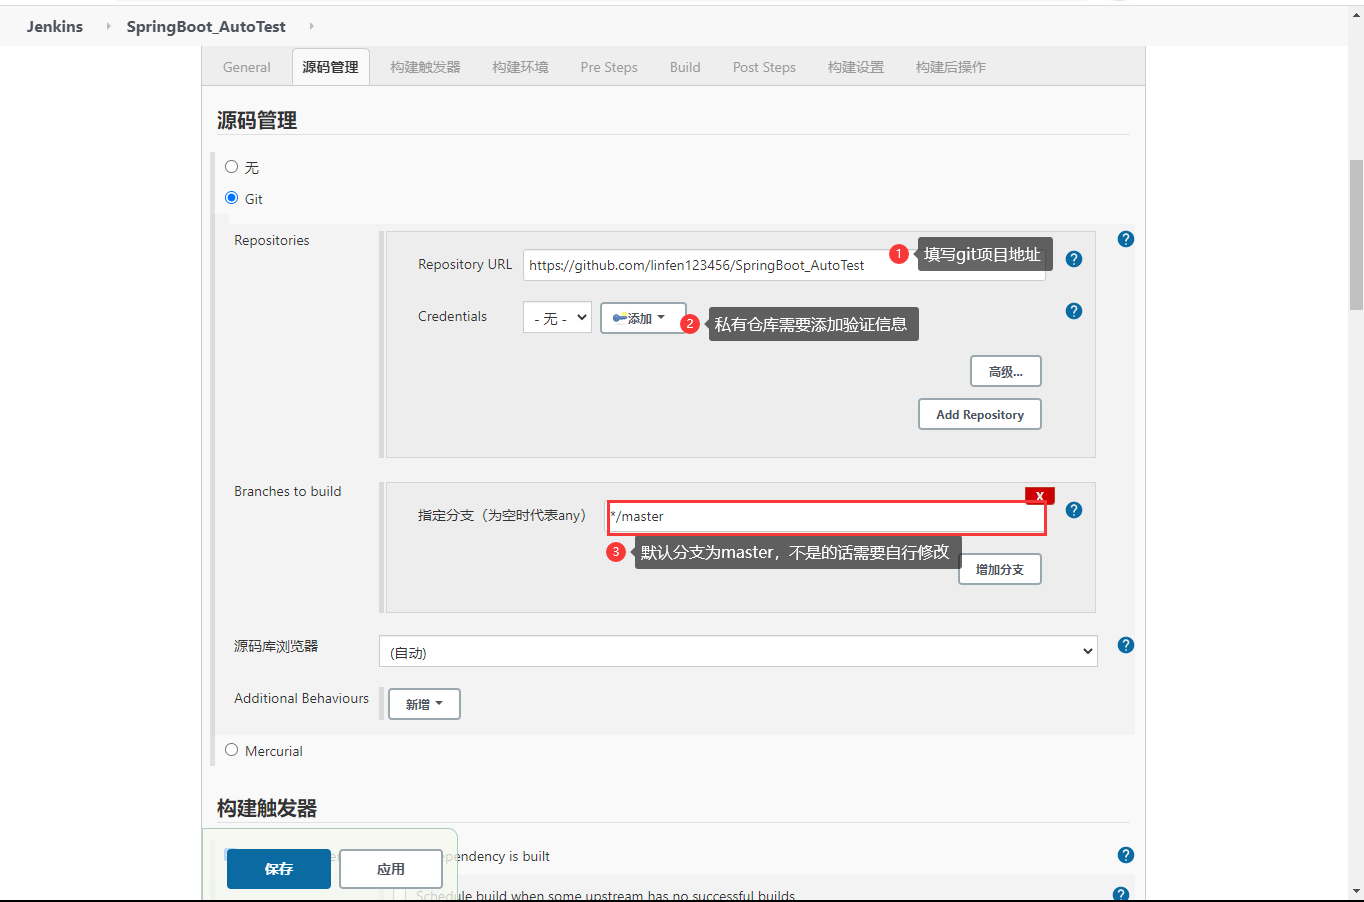Click the Repositories label
Viewport: 1364px width, 902px height.
point(272,240)
